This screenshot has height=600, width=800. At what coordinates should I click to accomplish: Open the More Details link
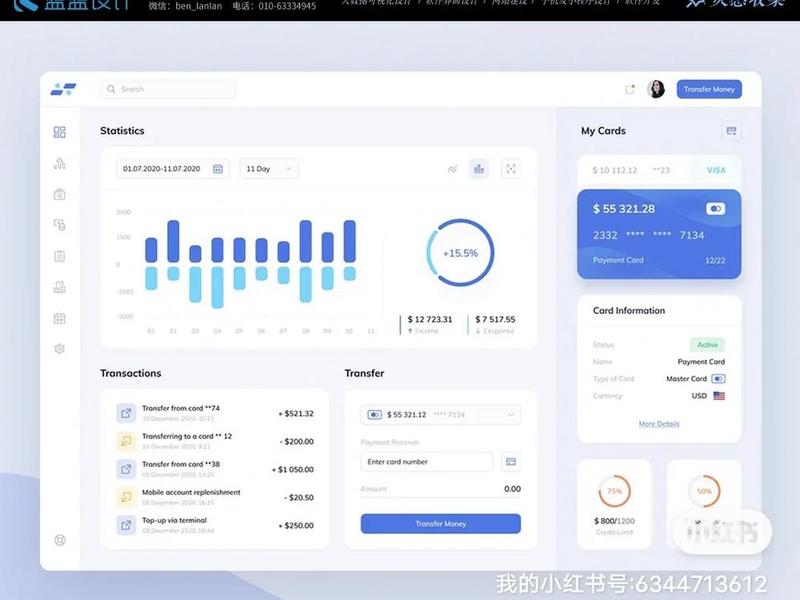point(659,424)
